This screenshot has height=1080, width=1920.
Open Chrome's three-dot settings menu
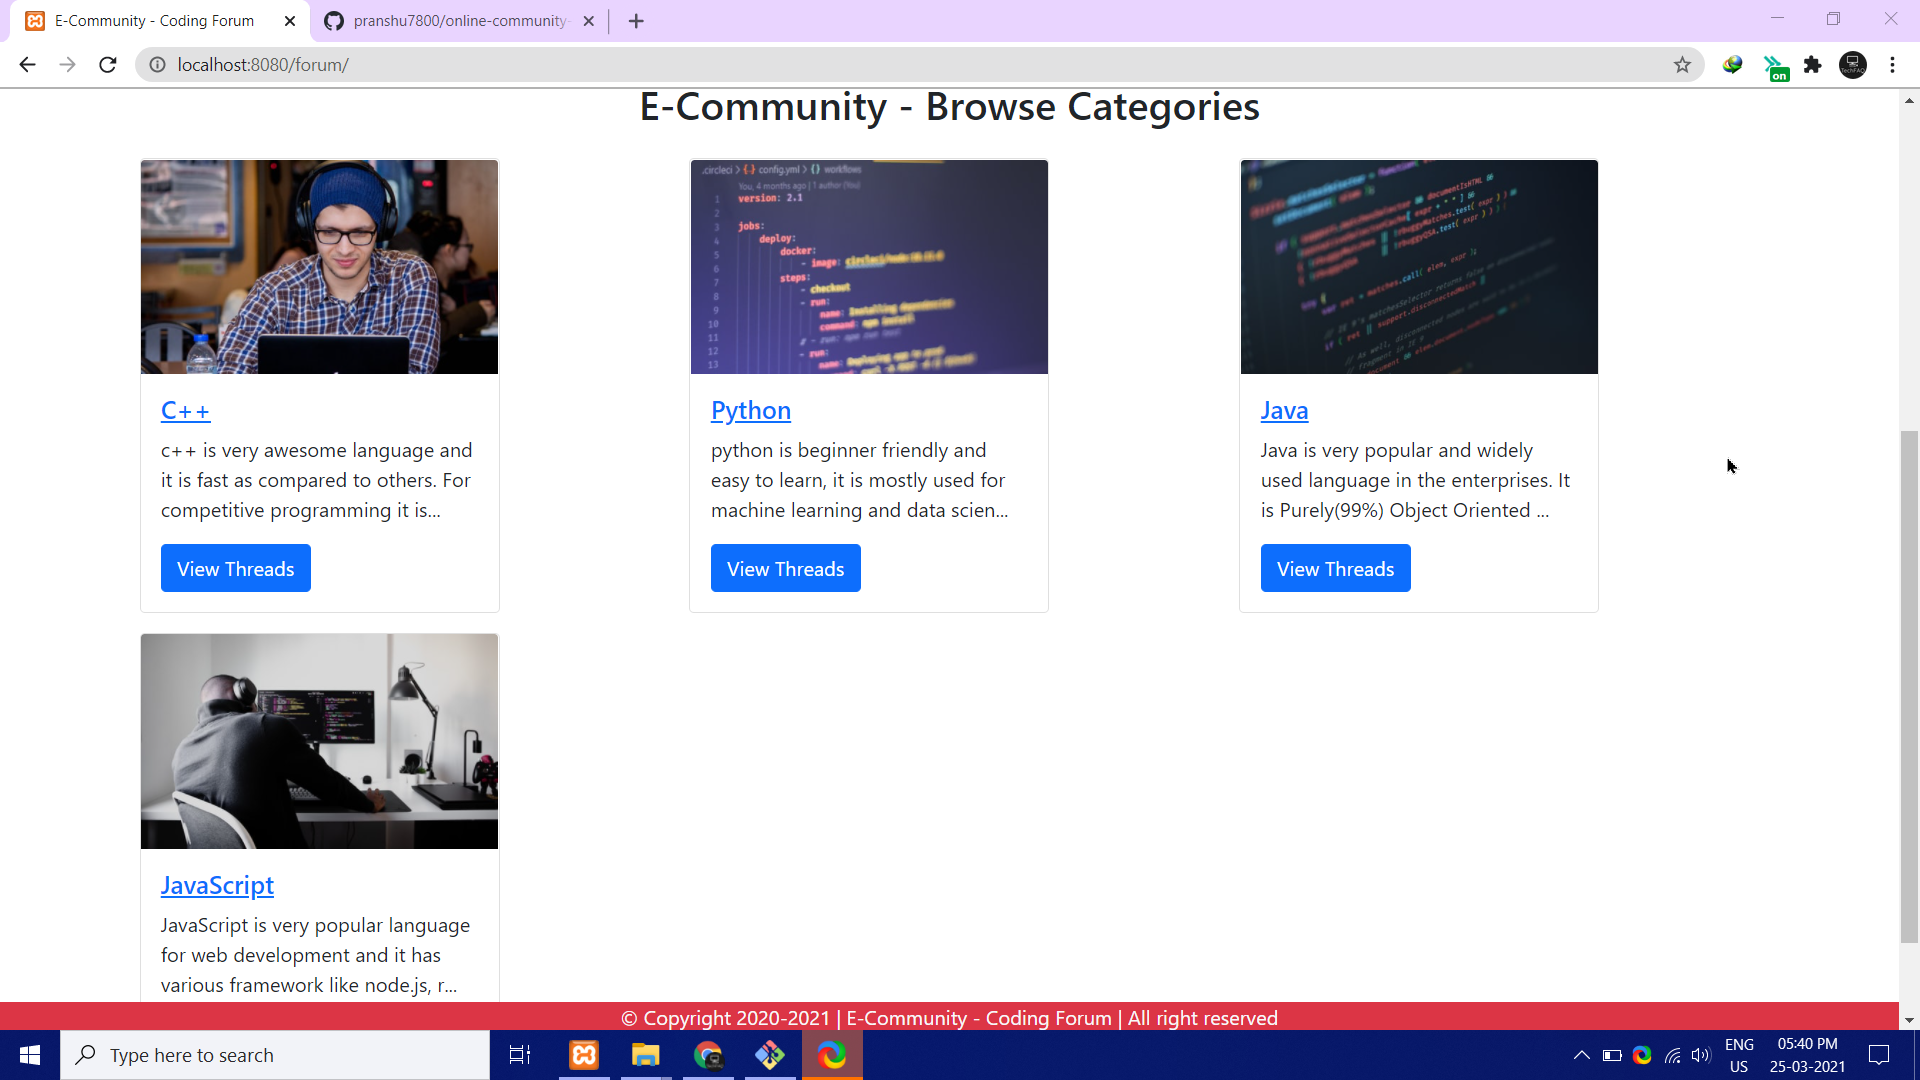tap(1893, 64)
